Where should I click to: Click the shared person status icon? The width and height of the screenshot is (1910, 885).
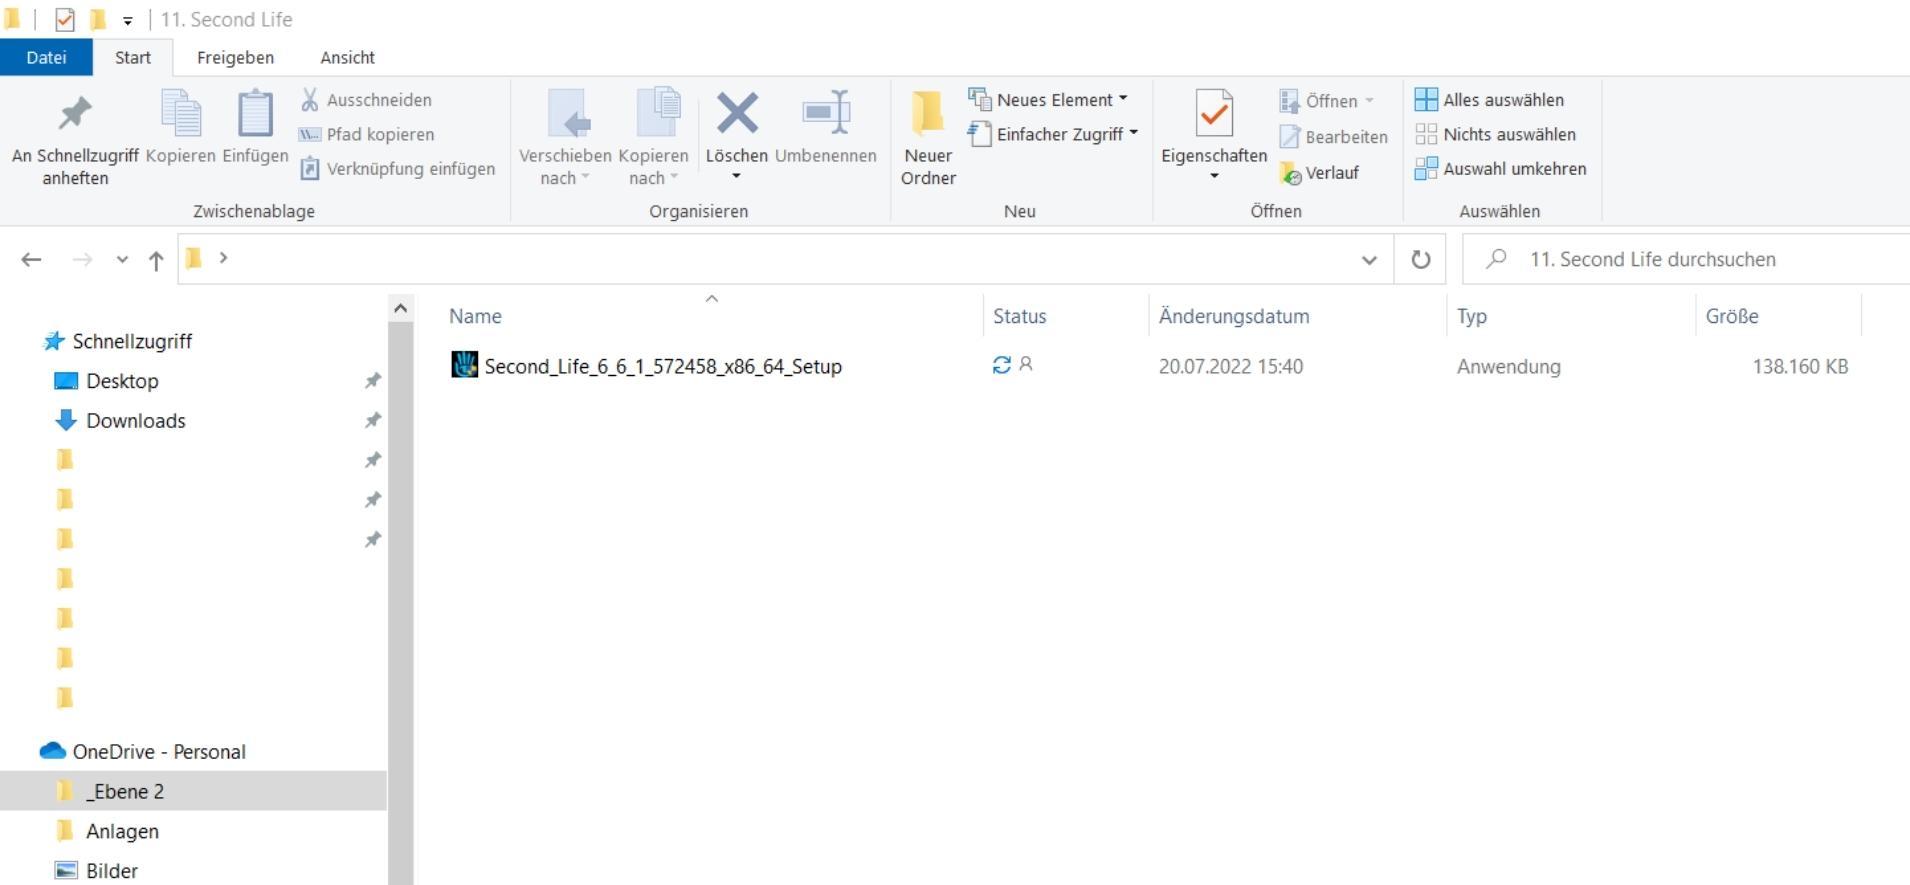pos(1026,364)
